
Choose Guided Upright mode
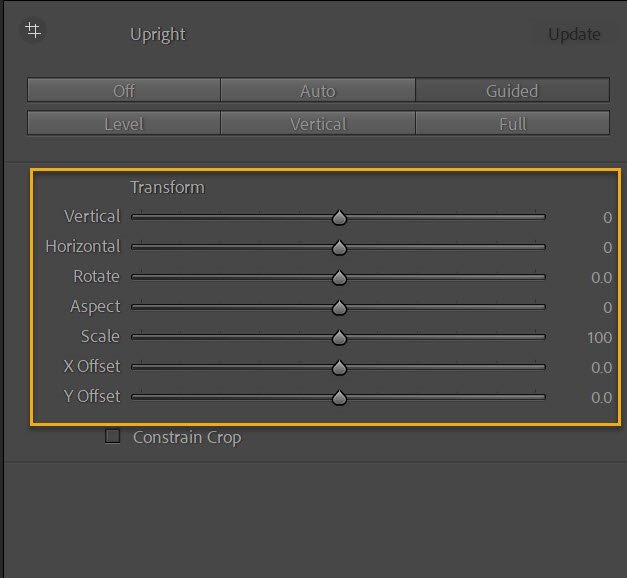[x=512, y=91]
